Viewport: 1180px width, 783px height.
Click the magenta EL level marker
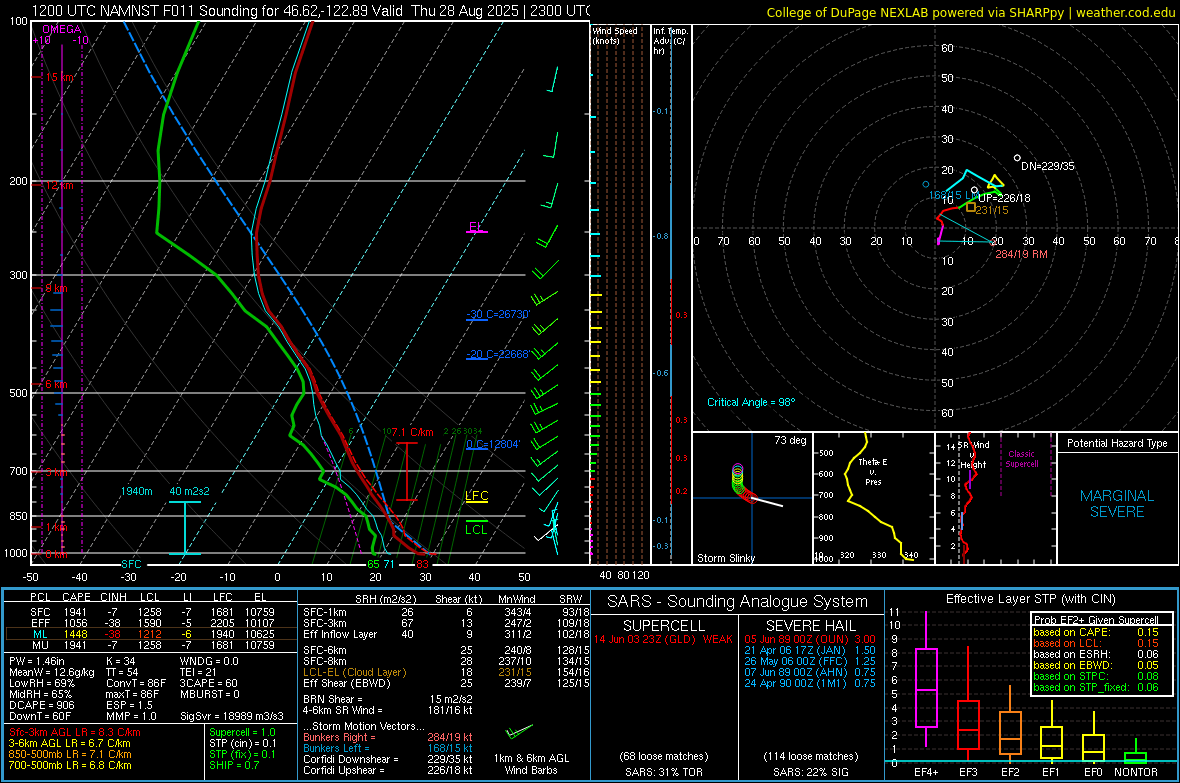(x=476, y=227)
